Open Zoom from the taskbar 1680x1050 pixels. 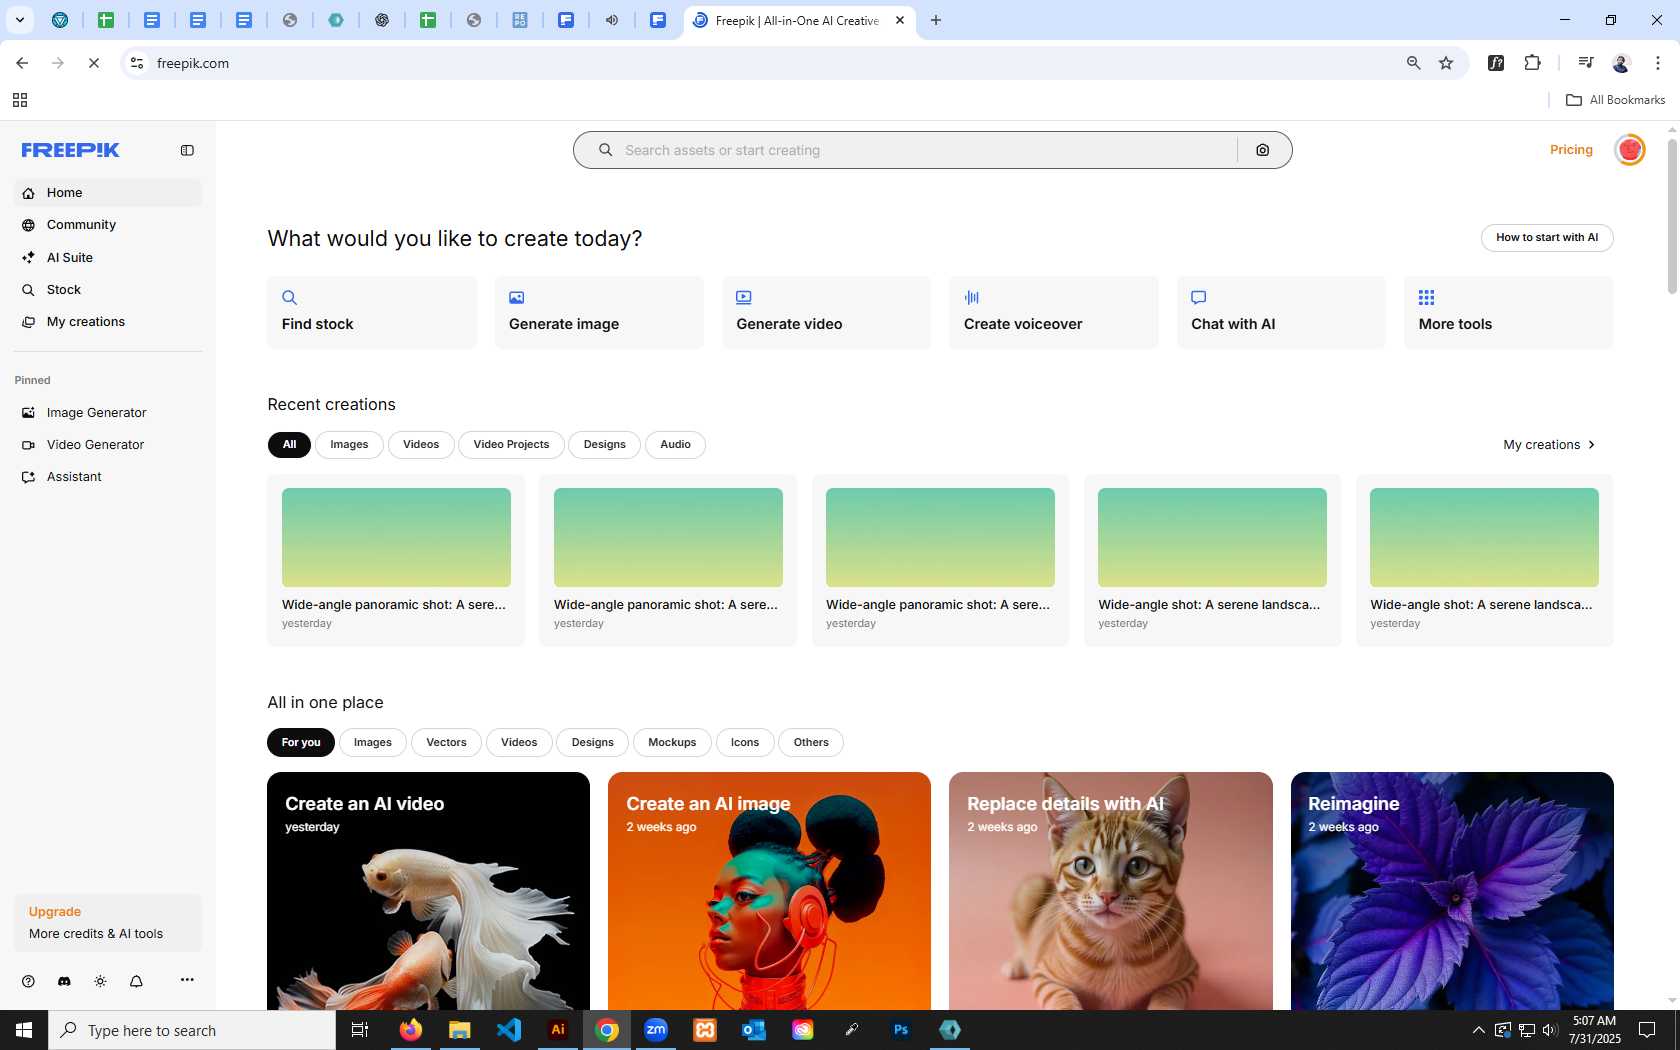[656, 1030]
